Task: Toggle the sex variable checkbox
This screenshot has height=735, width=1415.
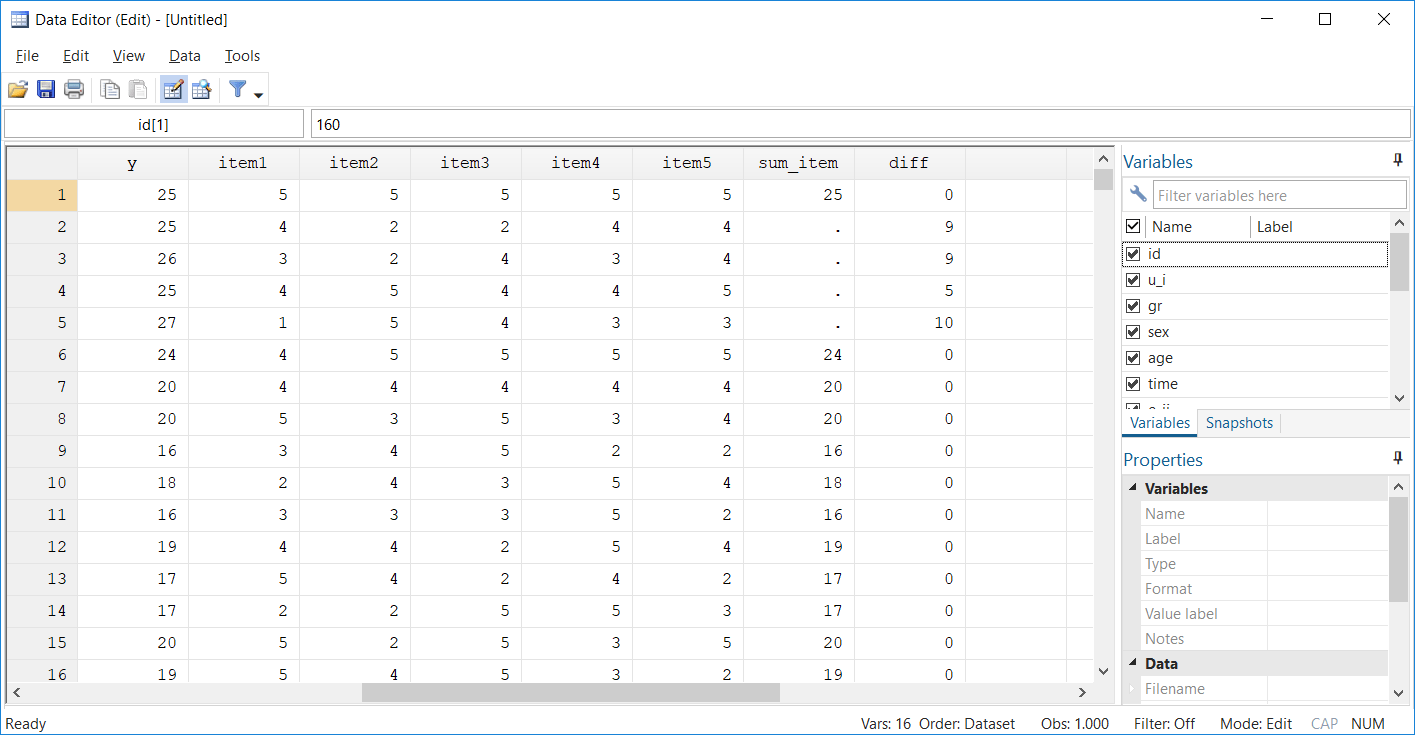Action: (1132, 331)
